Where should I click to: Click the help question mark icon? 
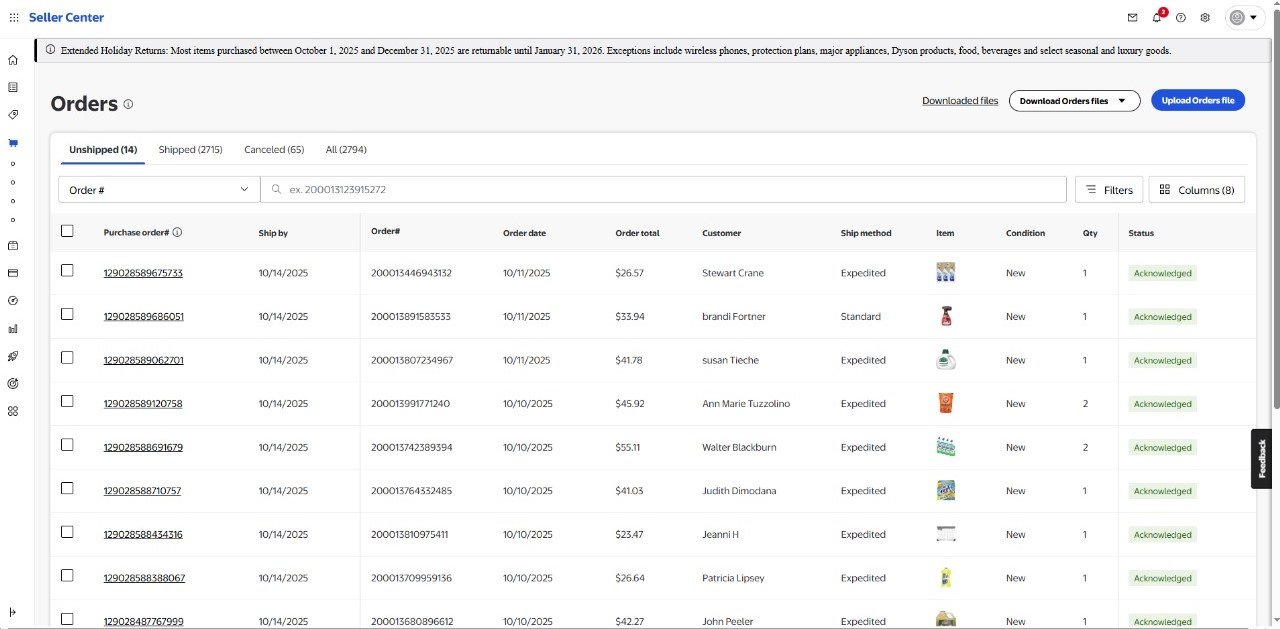1181,18
